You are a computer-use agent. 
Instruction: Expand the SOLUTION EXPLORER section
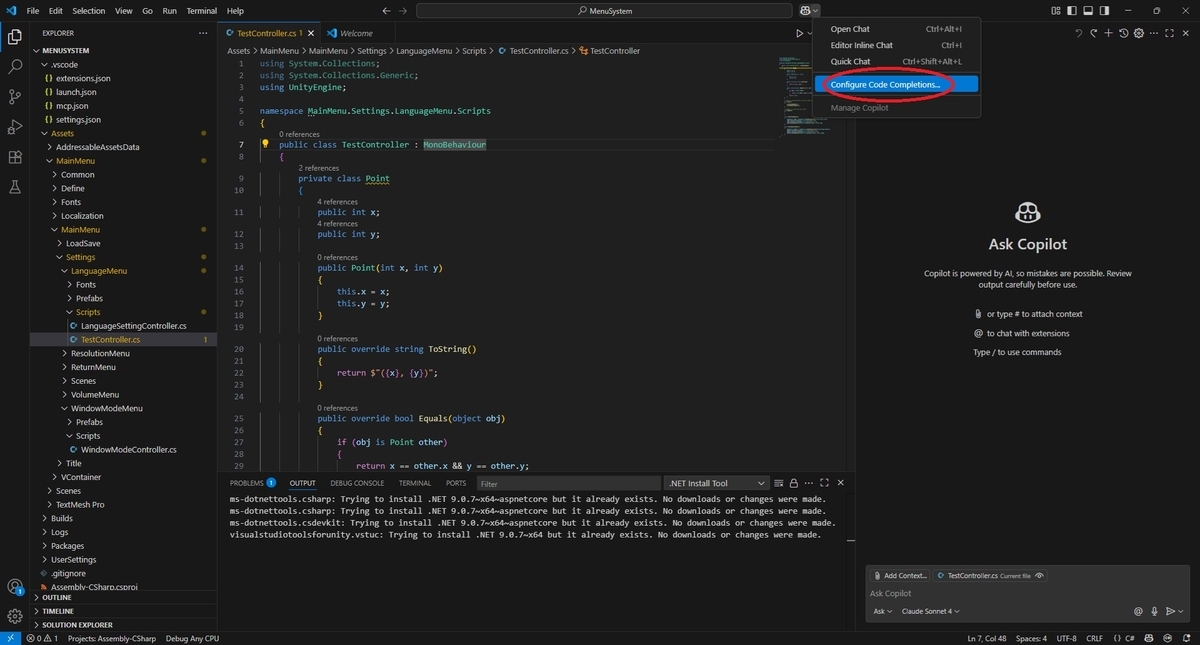click(x=125, y=625)
